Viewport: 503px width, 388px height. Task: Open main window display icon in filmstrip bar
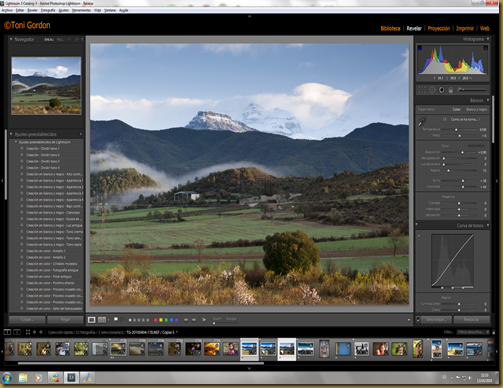(x=7, y=332)
